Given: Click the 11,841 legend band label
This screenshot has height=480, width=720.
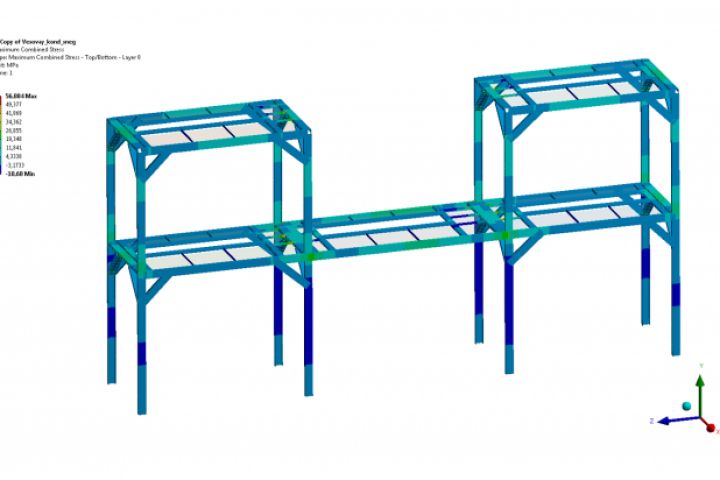Looking at the screenshot, I should (x=14, y=147).
